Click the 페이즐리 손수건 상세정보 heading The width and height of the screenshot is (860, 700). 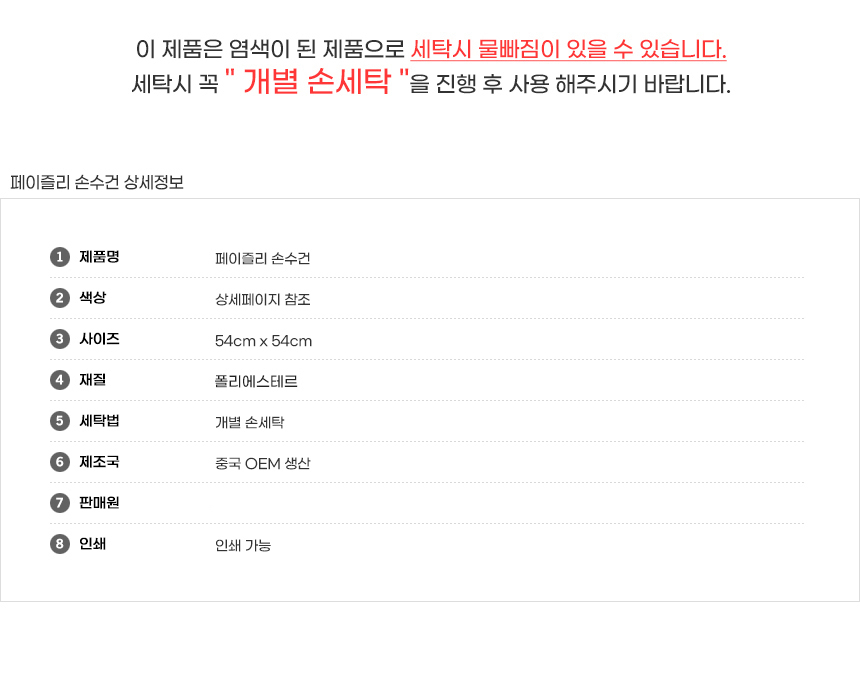(97, 182)
